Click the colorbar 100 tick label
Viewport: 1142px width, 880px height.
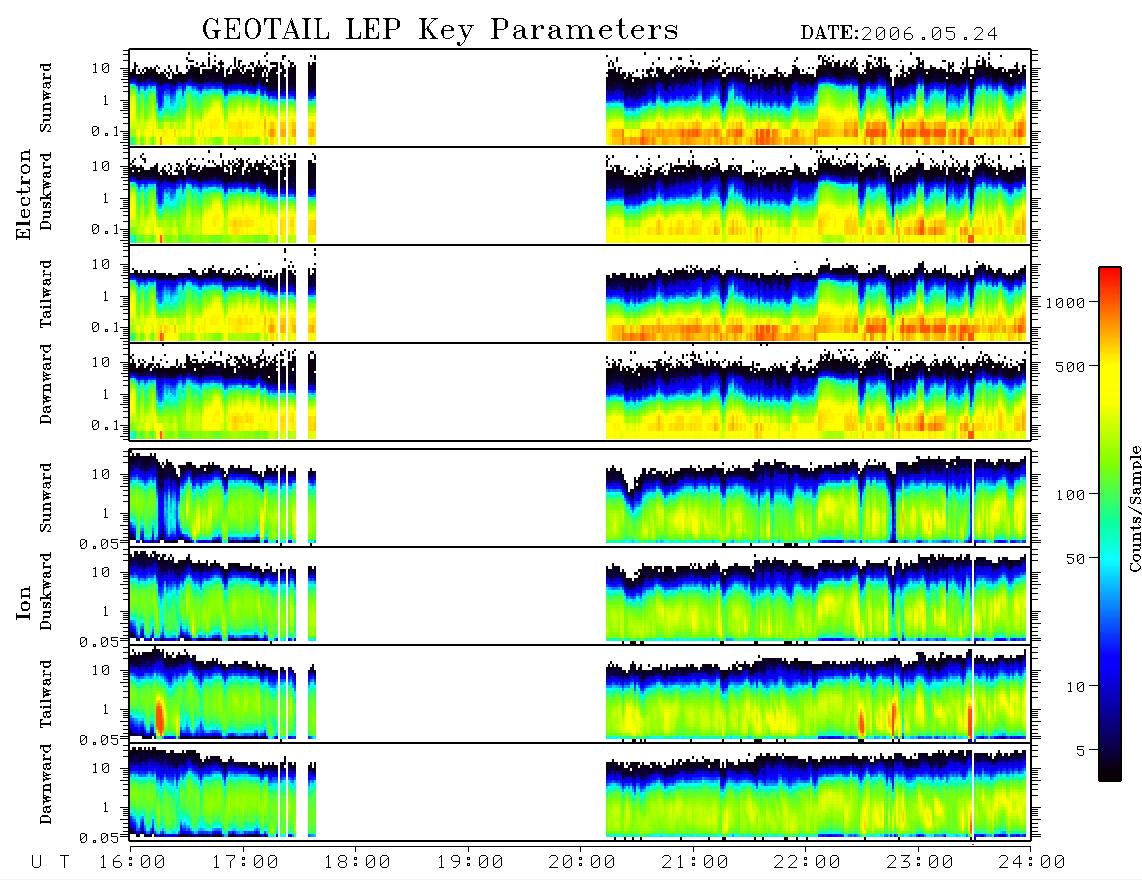coord(1070,495)
